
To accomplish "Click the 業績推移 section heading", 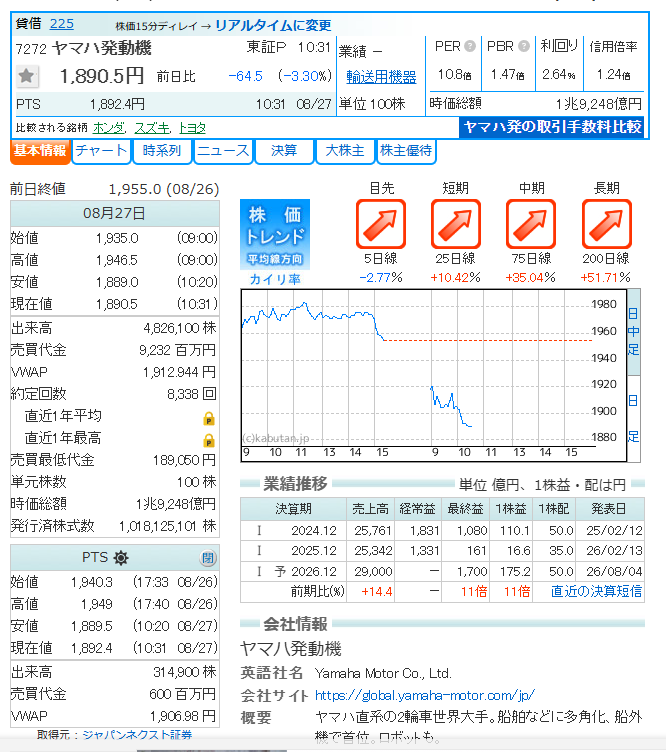I will point(295,484).
